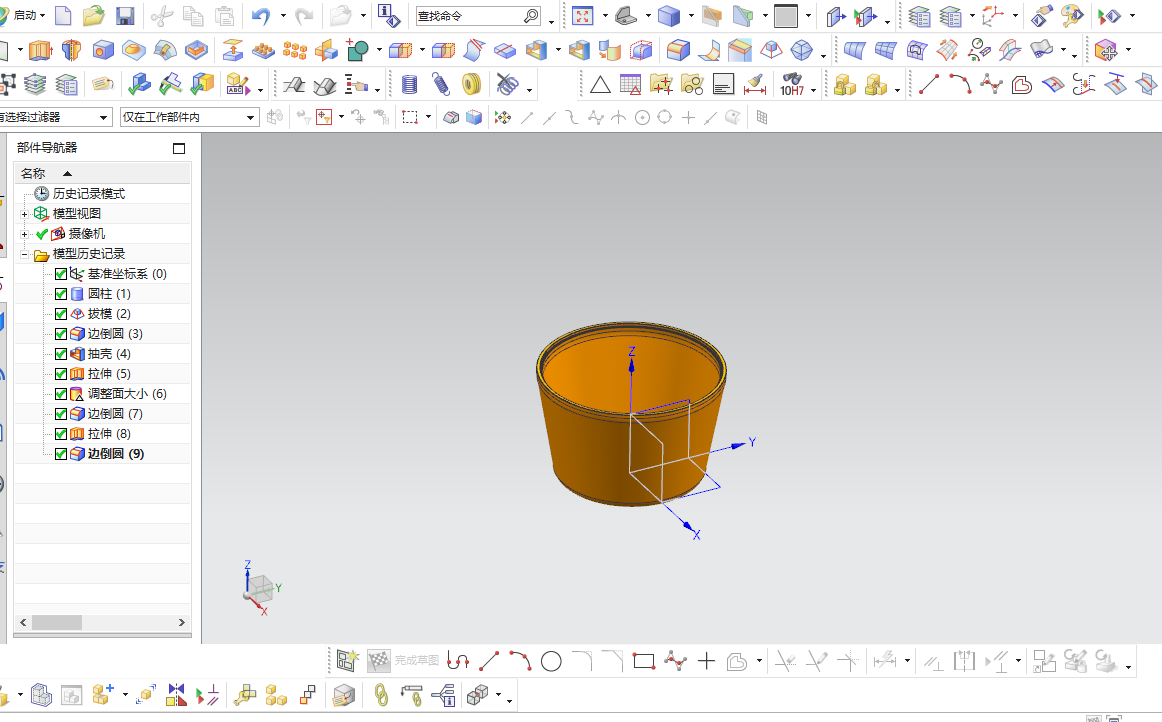Viewport: 1162px width, 722px height.
Task: Click the Edge Blend icon
Action: click(678, 50)
